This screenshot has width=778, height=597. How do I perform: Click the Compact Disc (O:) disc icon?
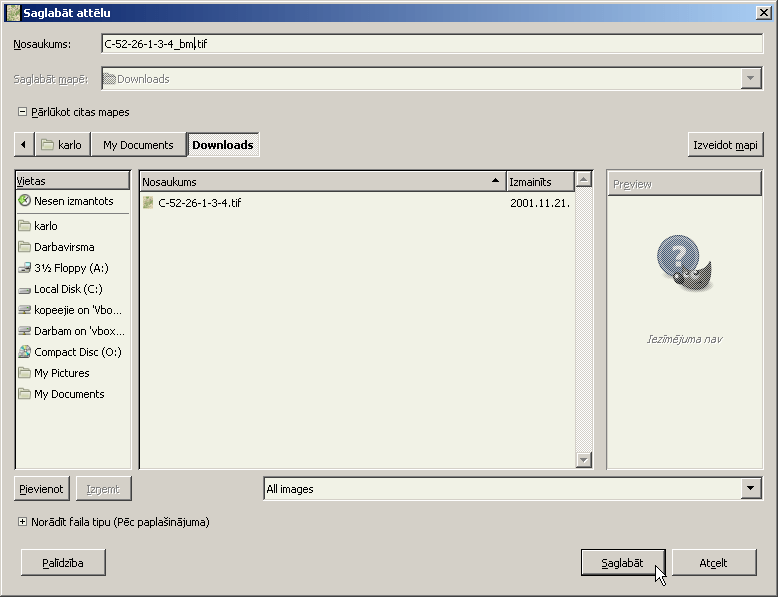click(24, 352)
